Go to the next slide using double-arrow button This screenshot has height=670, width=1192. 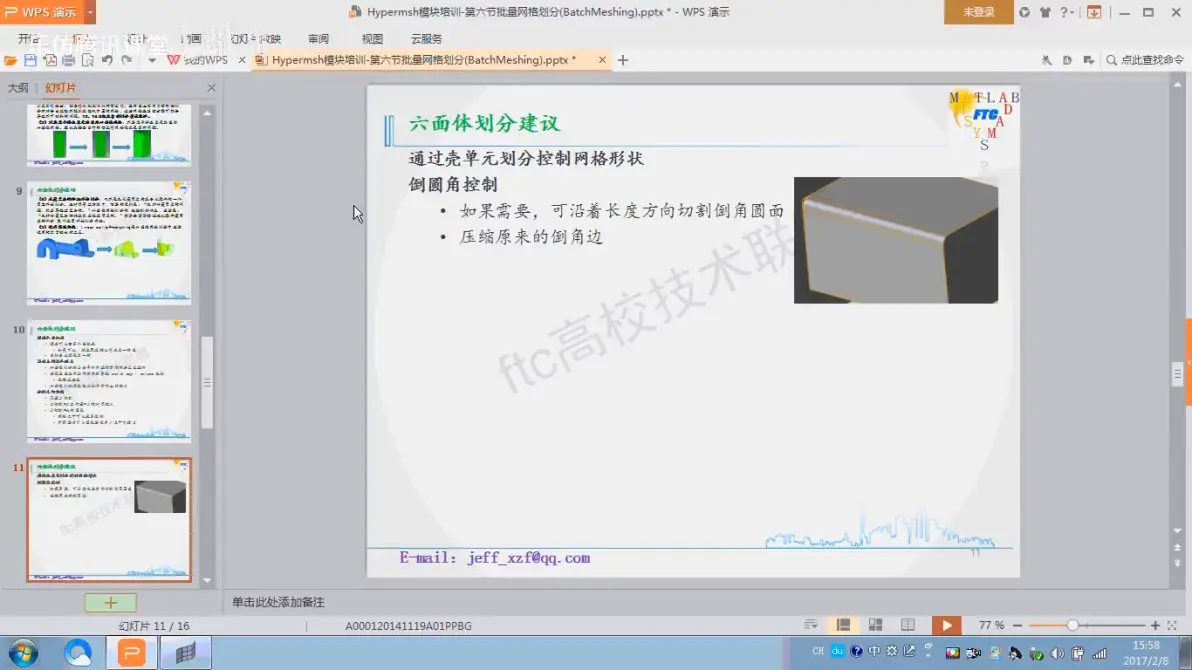coord(1178,564)
